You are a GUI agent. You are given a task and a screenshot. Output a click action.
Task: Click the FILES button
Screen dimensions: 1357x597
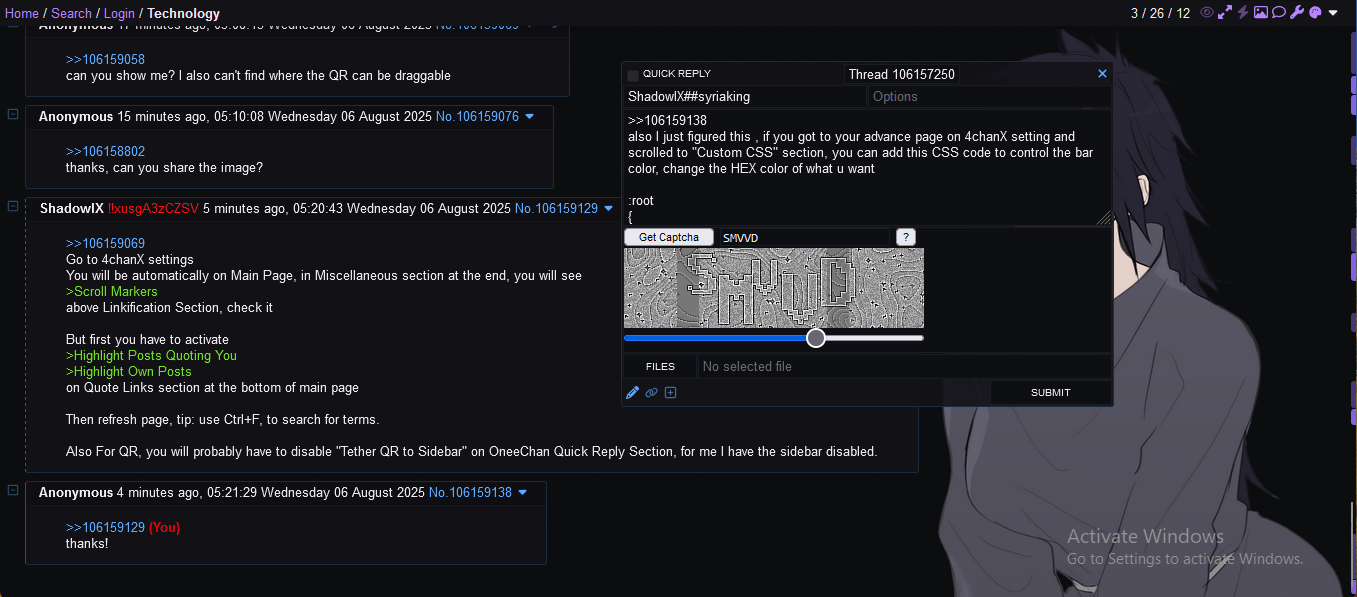pos(660,367)
